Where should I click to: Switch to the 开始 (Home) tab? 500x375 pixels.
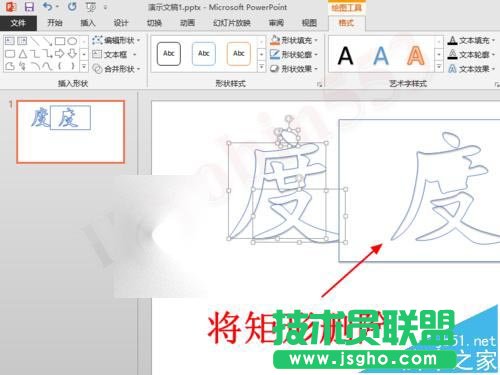coord(55,23)
